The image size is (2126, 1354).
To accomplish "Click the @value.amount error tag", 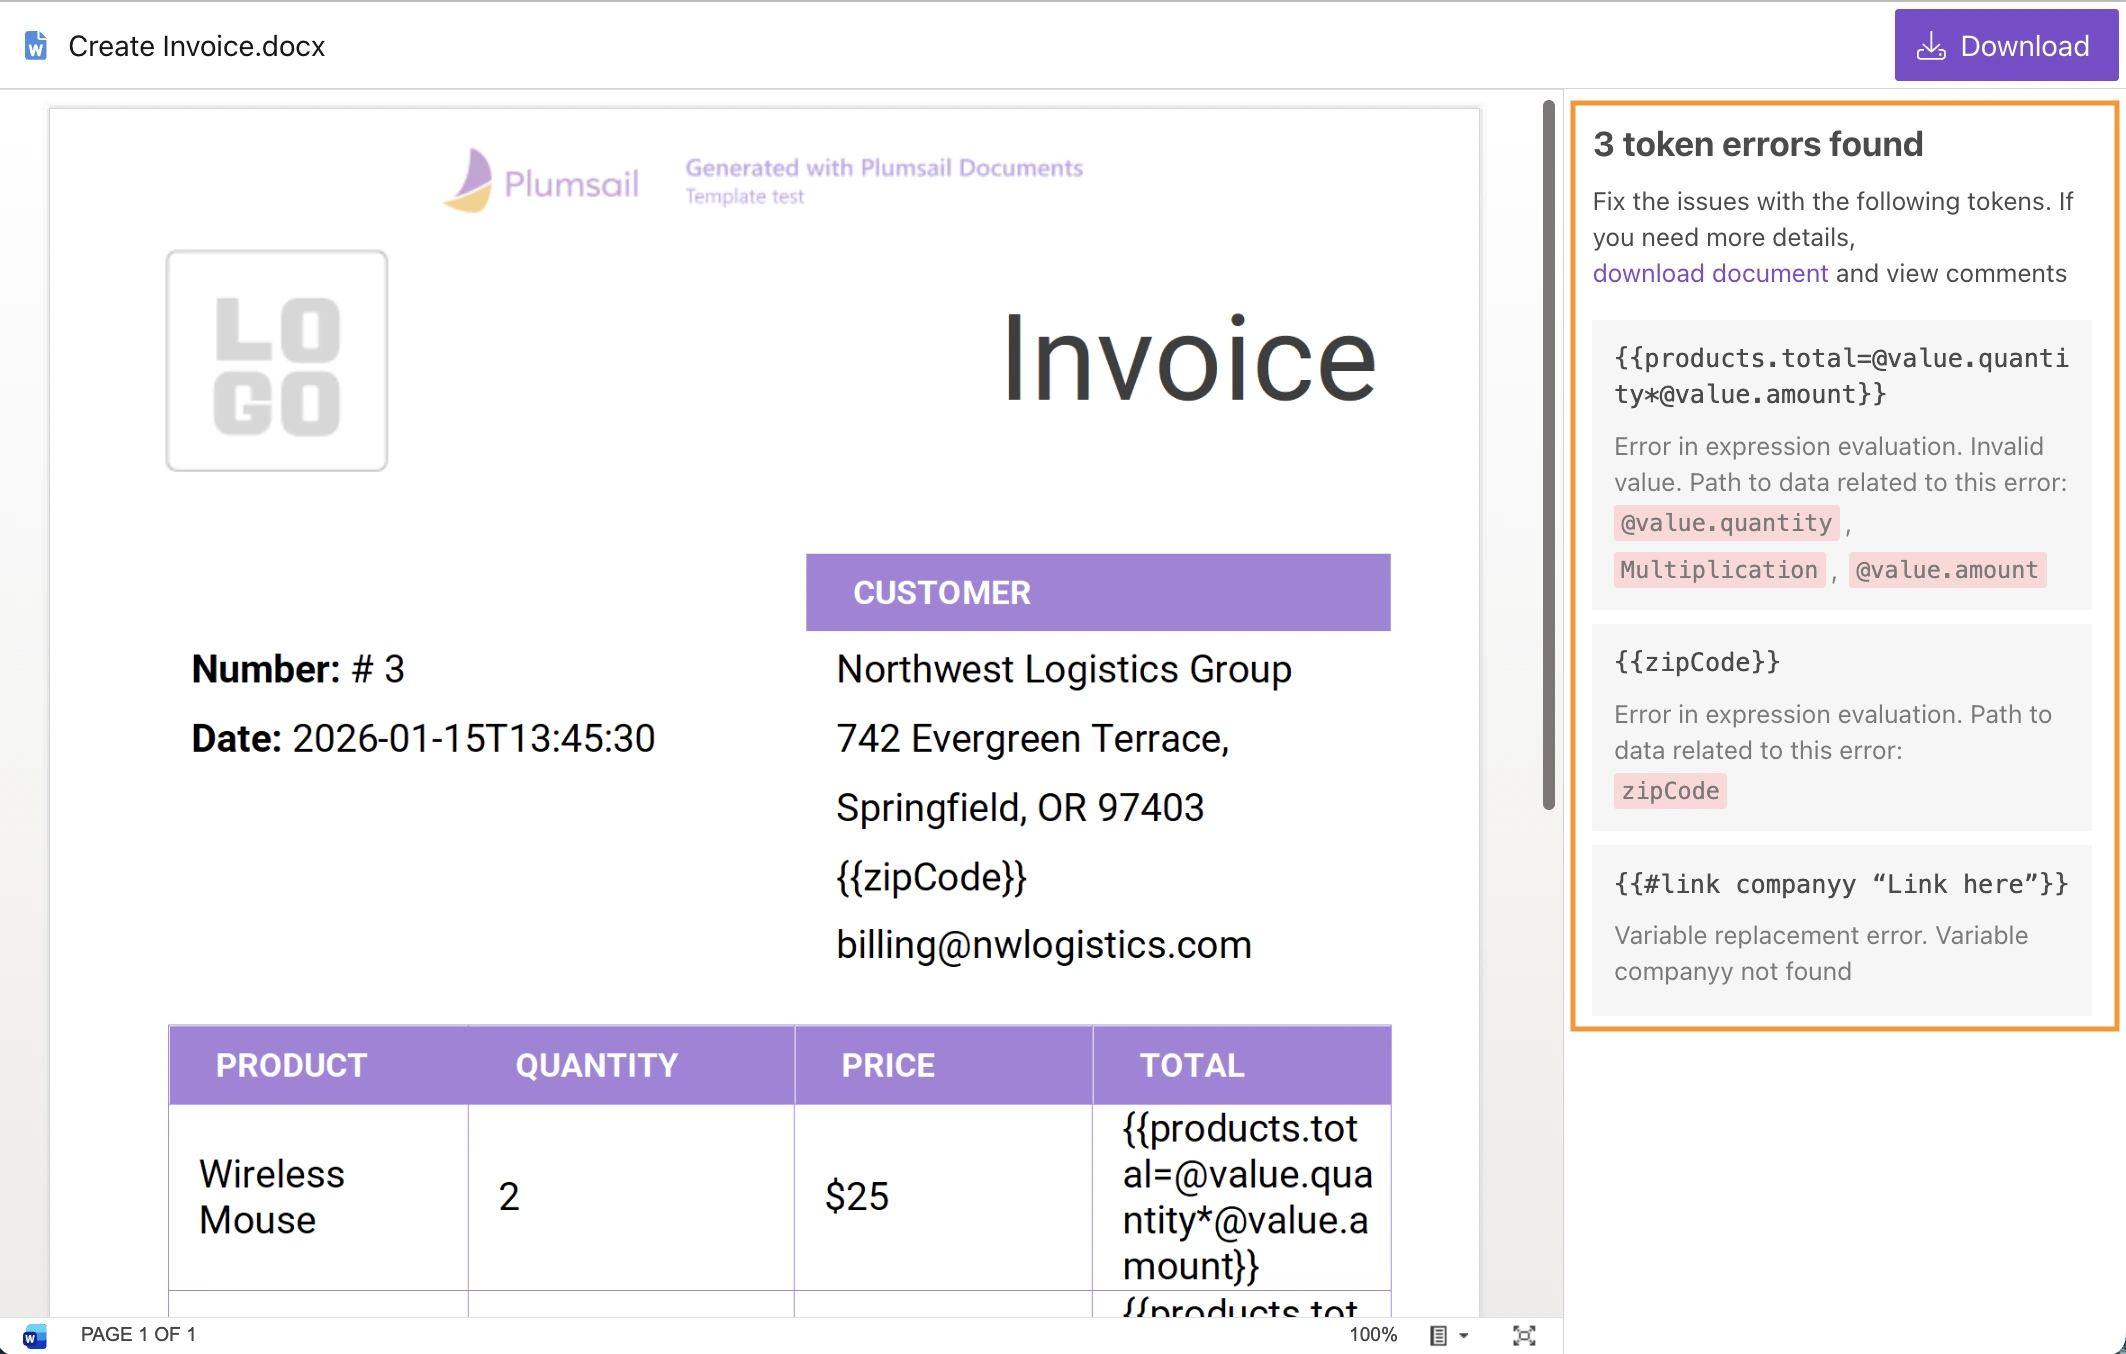I will point(1947,570).
